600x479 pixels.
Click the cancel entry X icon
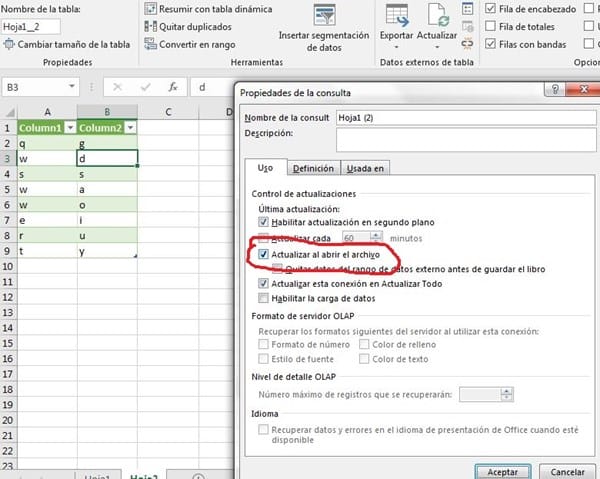(117, 87)
